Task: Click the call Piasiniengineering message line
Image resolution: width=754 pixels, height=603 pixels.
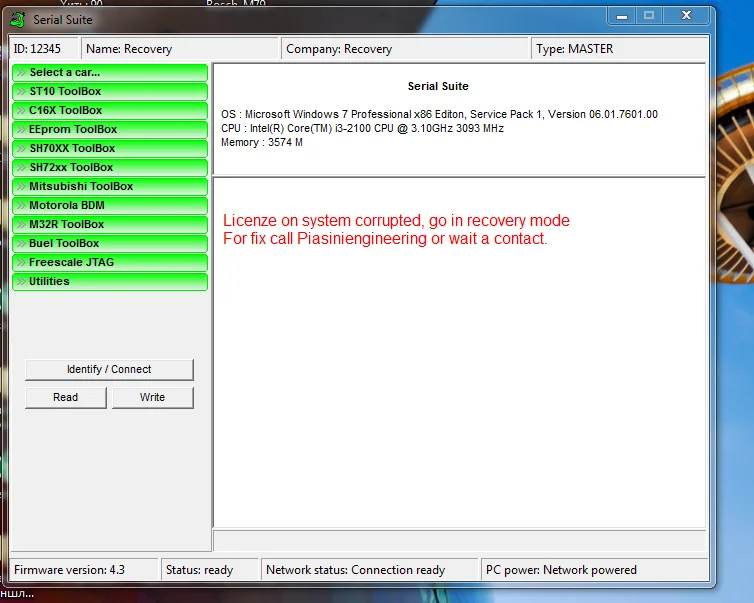Action: 385,239
